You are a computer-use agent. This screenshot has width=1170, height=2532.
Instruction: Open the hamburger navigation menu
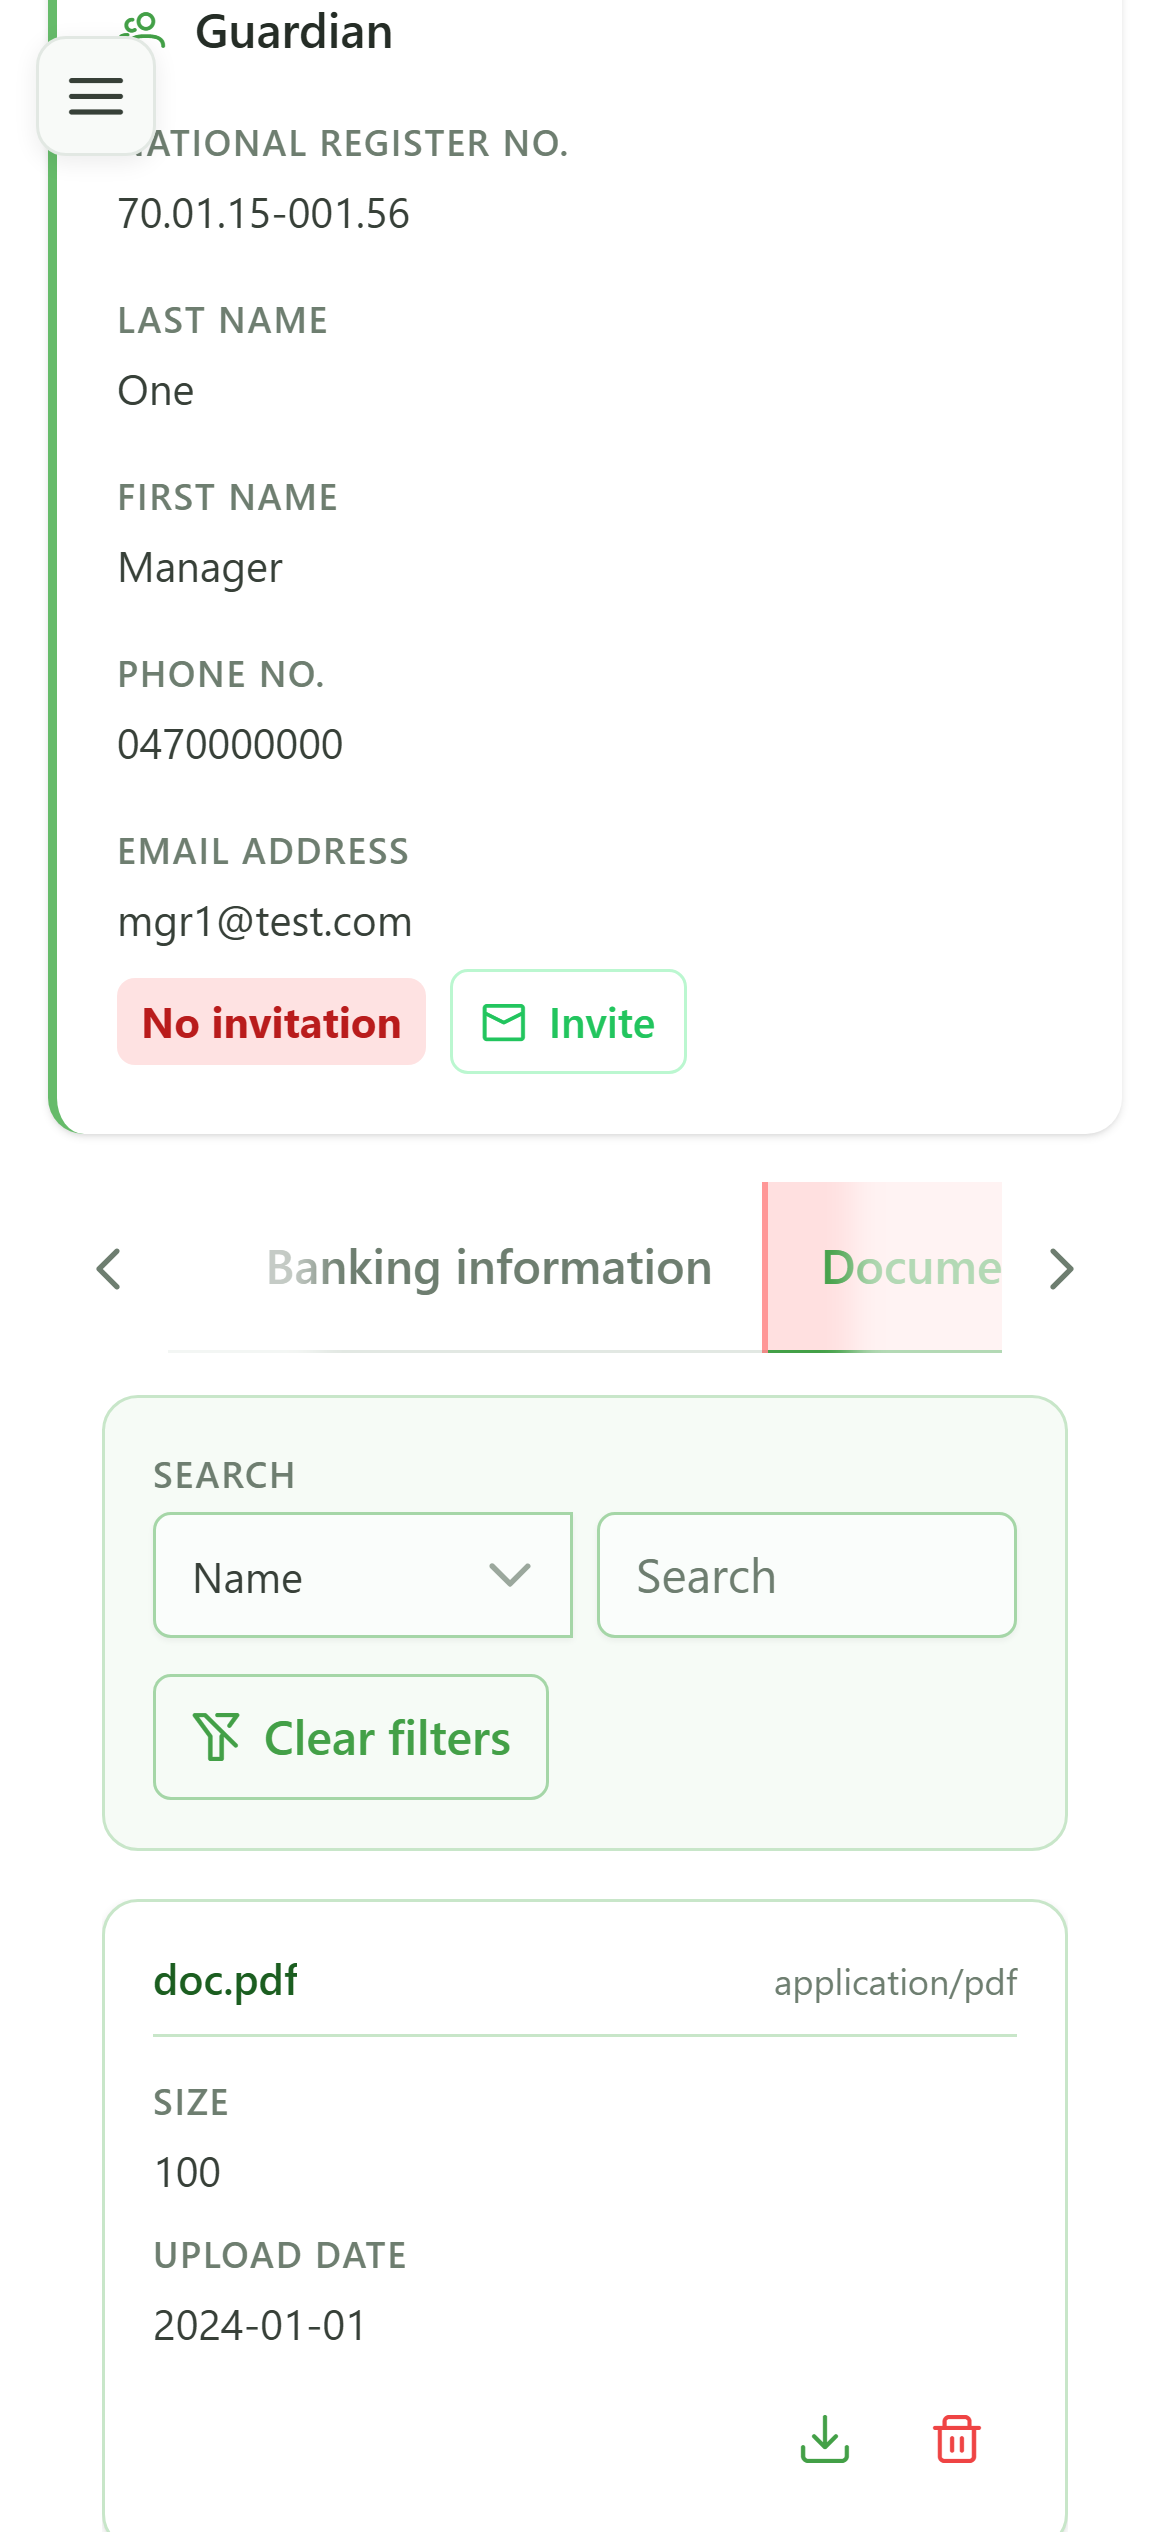coord(96,96)
